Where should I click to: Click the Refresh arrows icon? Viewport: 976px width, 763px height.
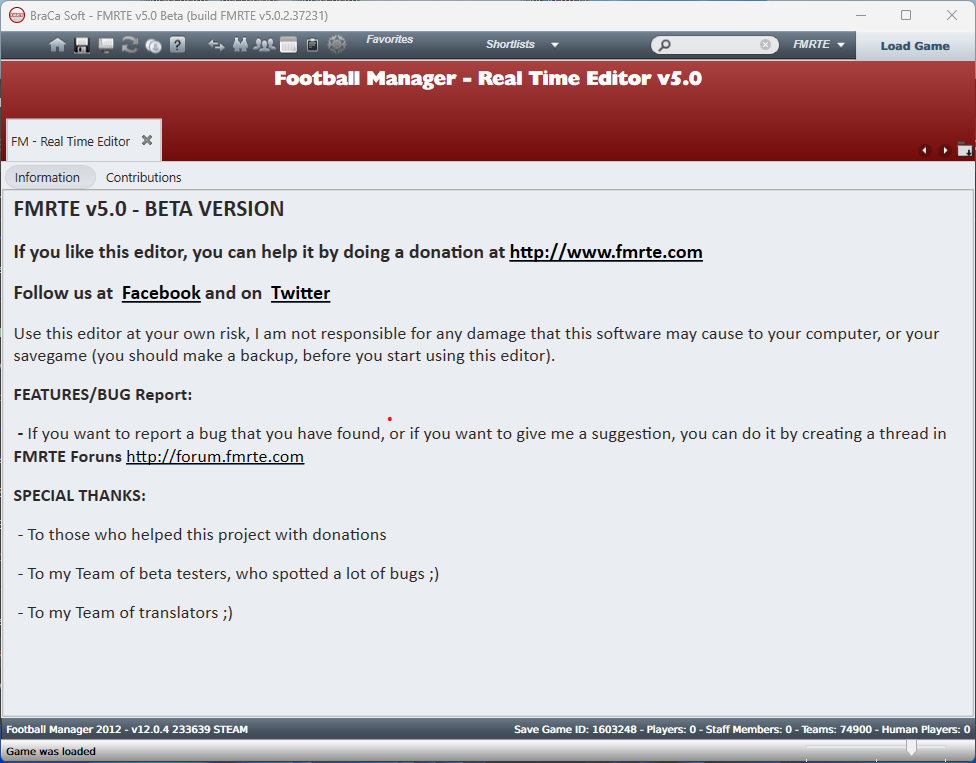point(129,45)
